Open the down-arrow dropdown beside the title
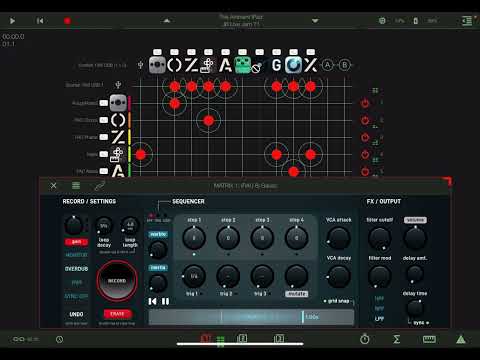480x360 pixels. 315,21
